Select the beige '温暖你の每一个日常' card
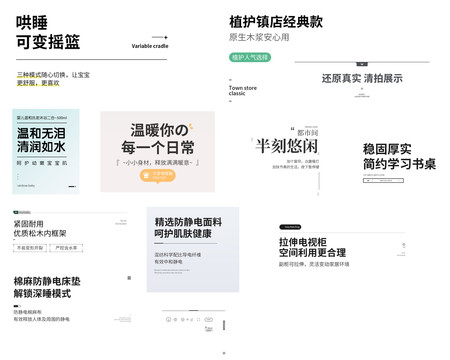450x360 pixels. point(157,152)
